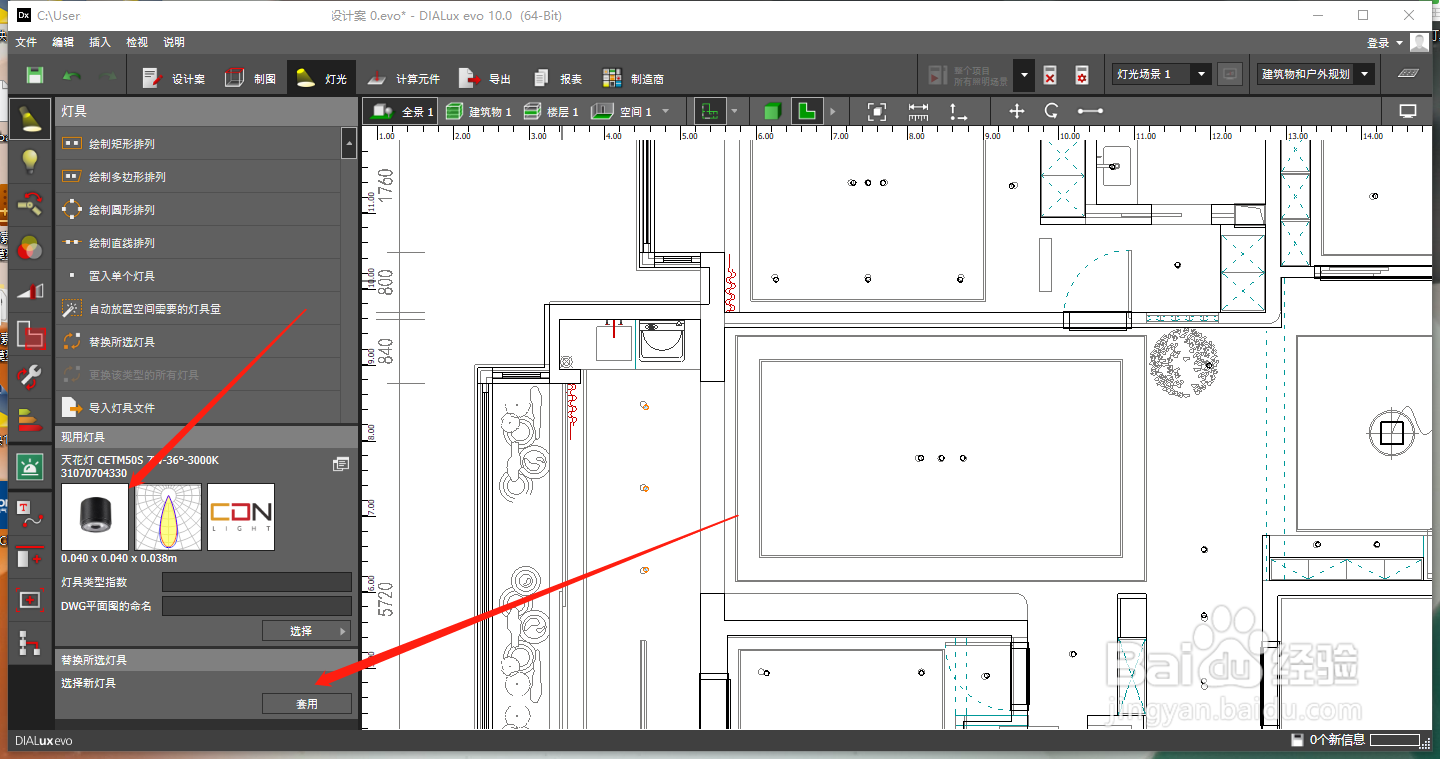The image size is (1440, 759).
Task: Click the green save disk icon
Action: pyautogui.click(x=34, y=76)
